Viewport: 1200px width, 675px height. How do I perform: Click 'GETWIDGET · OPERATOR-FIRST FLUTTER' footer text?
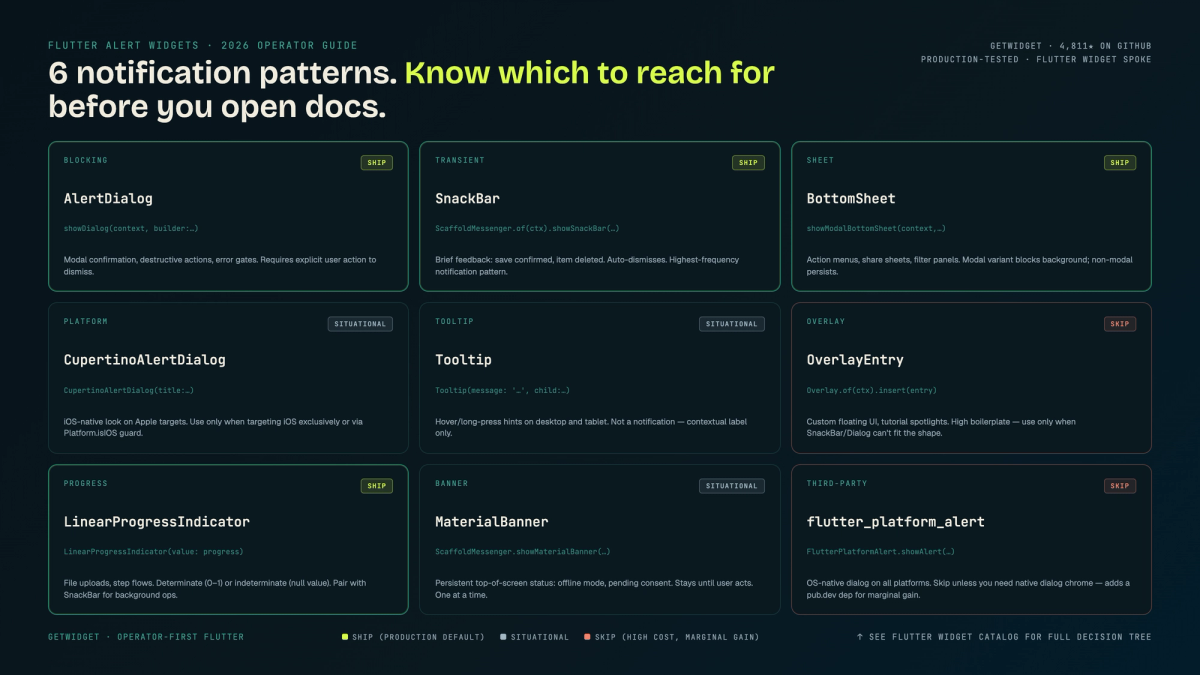pos(146,637)
